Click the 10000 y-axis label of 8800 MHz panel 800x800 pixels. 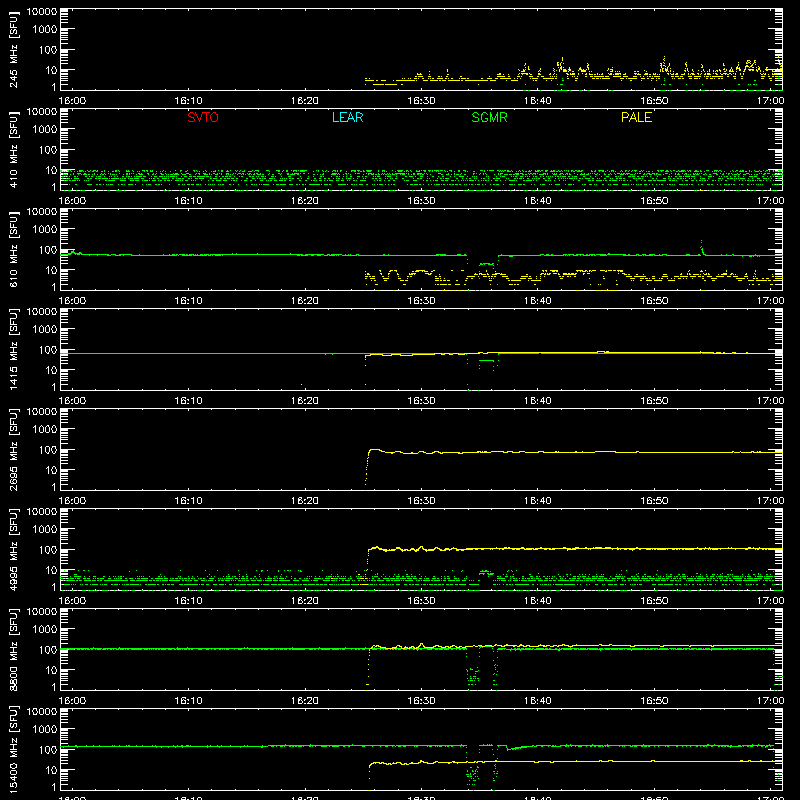point(42,612)
